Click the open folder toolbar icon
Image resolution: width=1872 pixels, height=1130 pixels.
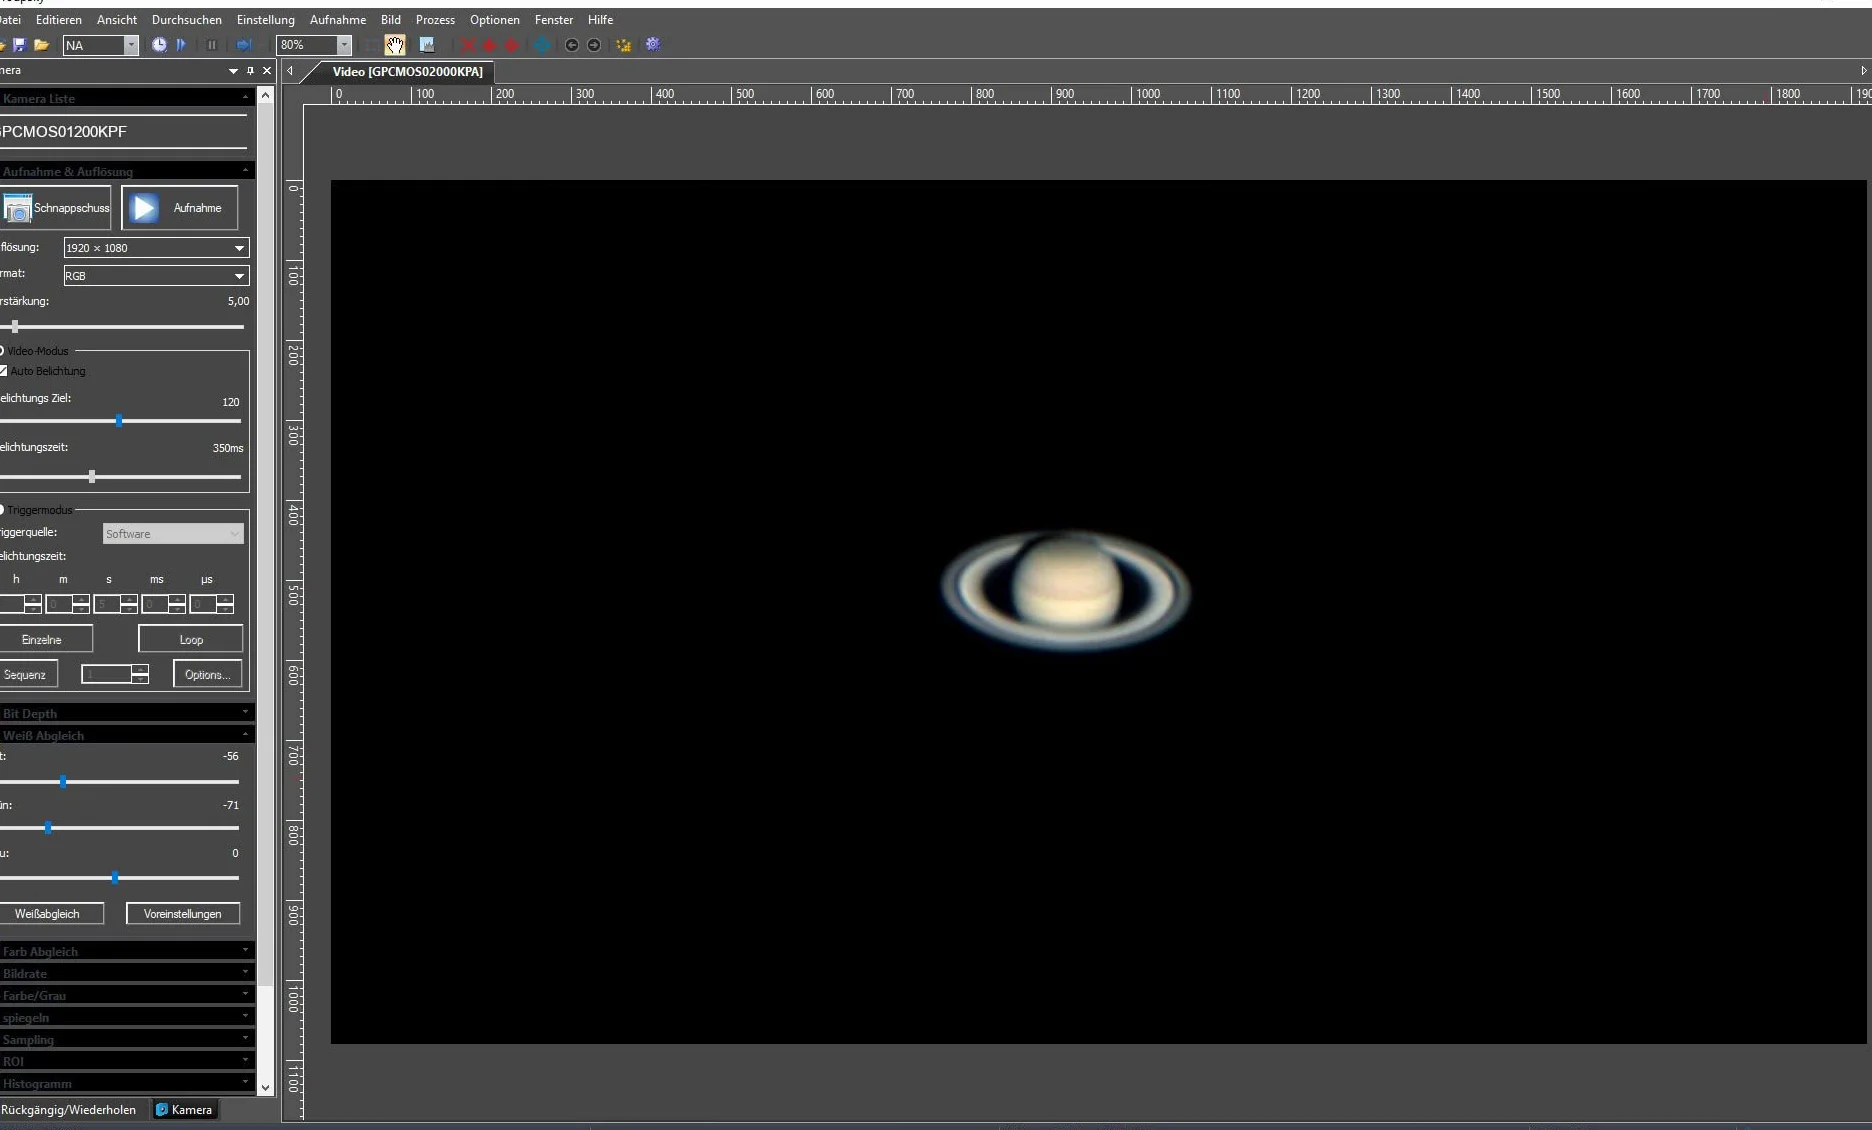(41, 45)
